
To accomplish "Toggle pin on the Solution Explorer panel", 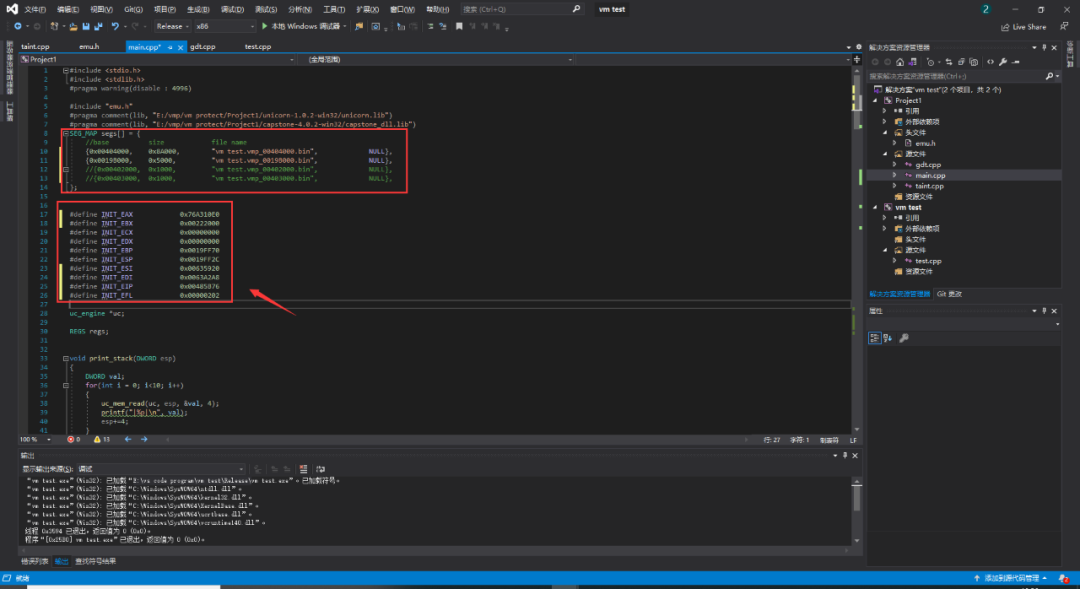I will pos(1044,48).
